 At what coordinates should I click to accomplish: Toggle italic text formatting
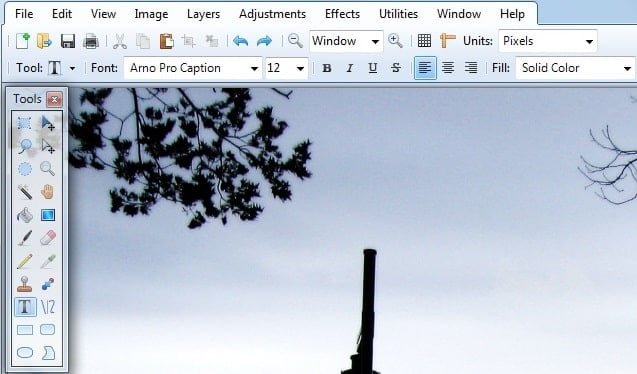point(349,68)
